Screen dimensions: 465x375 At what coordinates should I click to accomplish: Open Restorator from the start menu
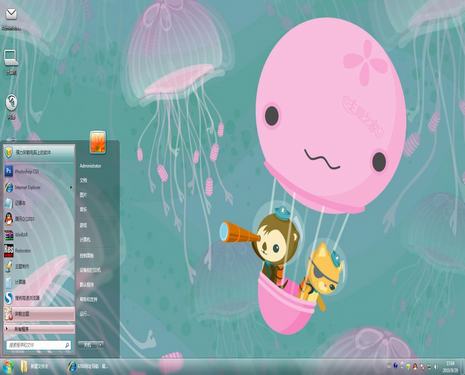[39, 250]
